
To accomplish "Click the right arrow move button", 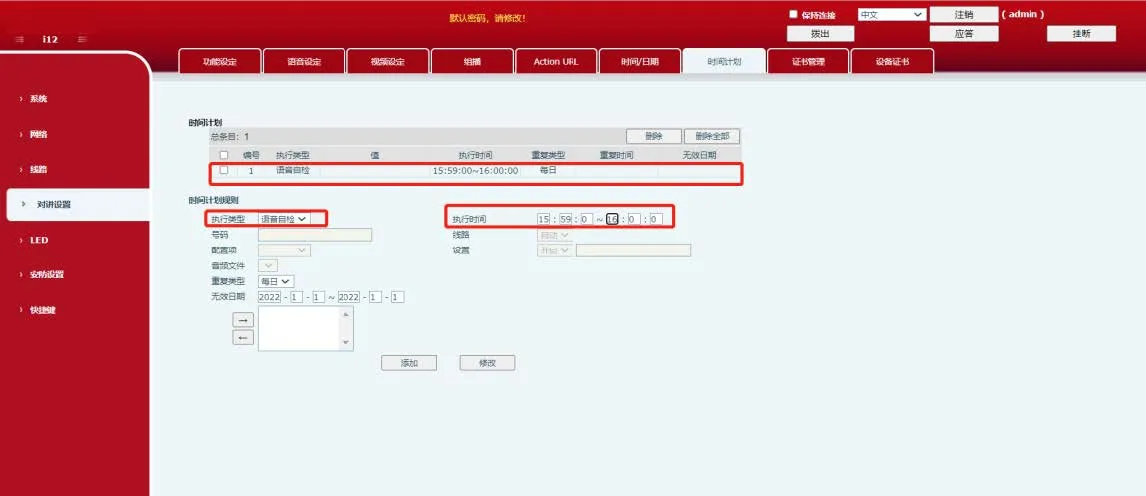I will point(243,320).
